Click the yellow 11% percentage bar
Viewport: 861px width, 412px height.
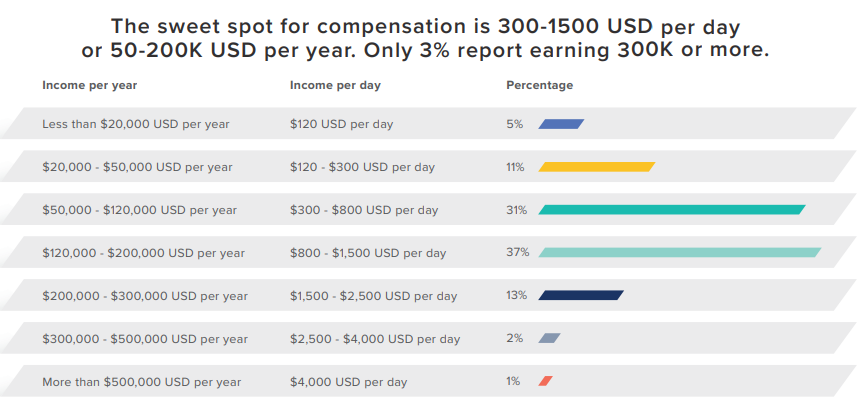coord(597,167)
